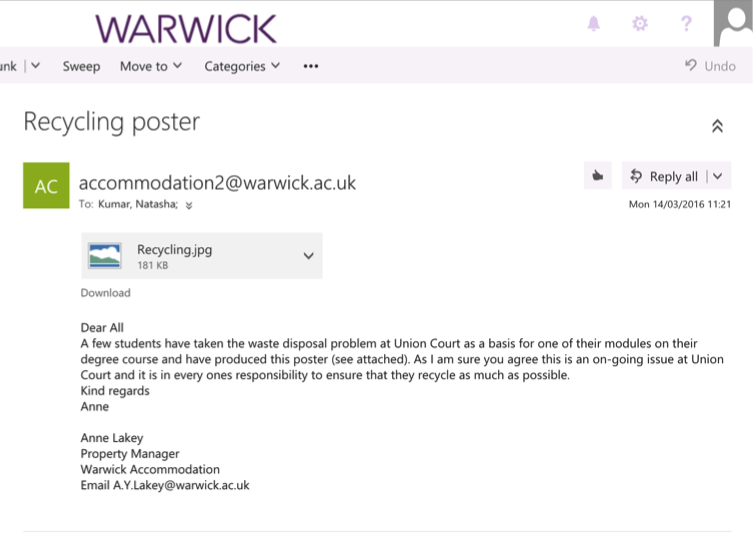The height and width of the screenshot is (544, 753).
Task: Click the Recycling.jpg image file icon
Action: (x=105, y=255)
